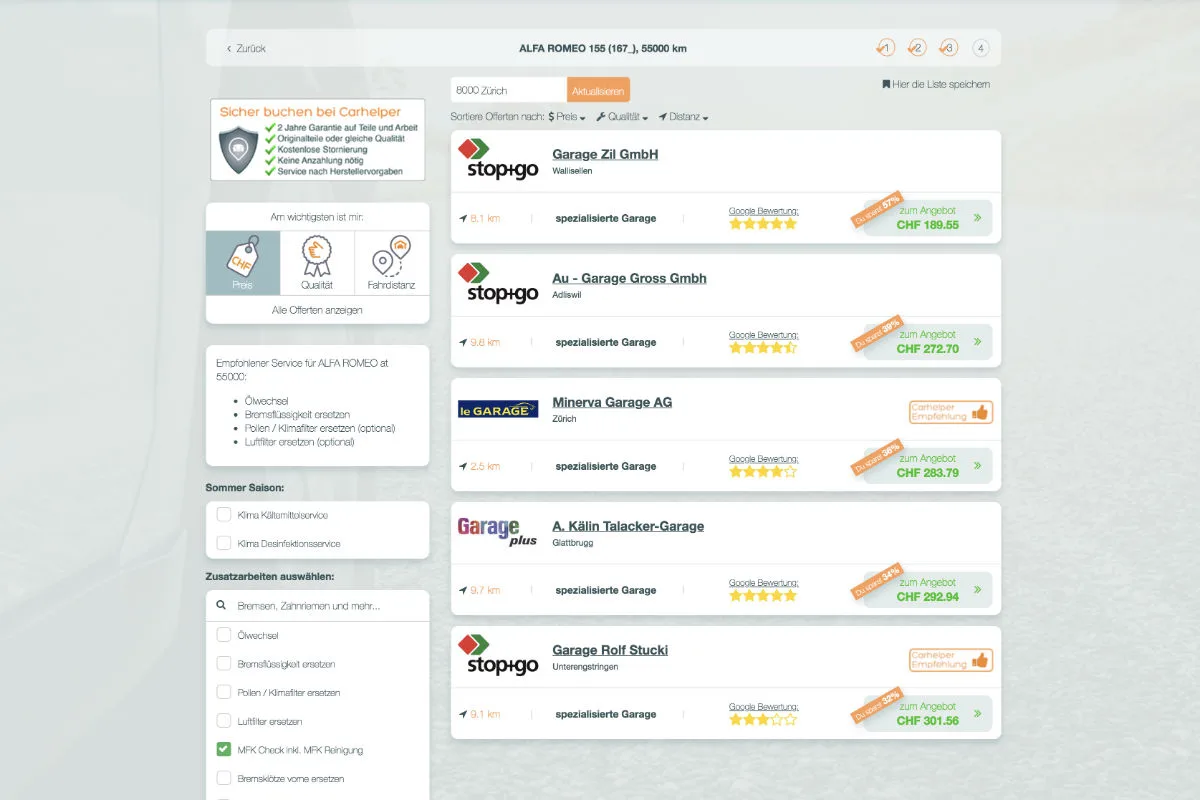The width and height of the screenshot is (1200, 800).
Task: Select step 2 circle in the header
Action: 917,48
